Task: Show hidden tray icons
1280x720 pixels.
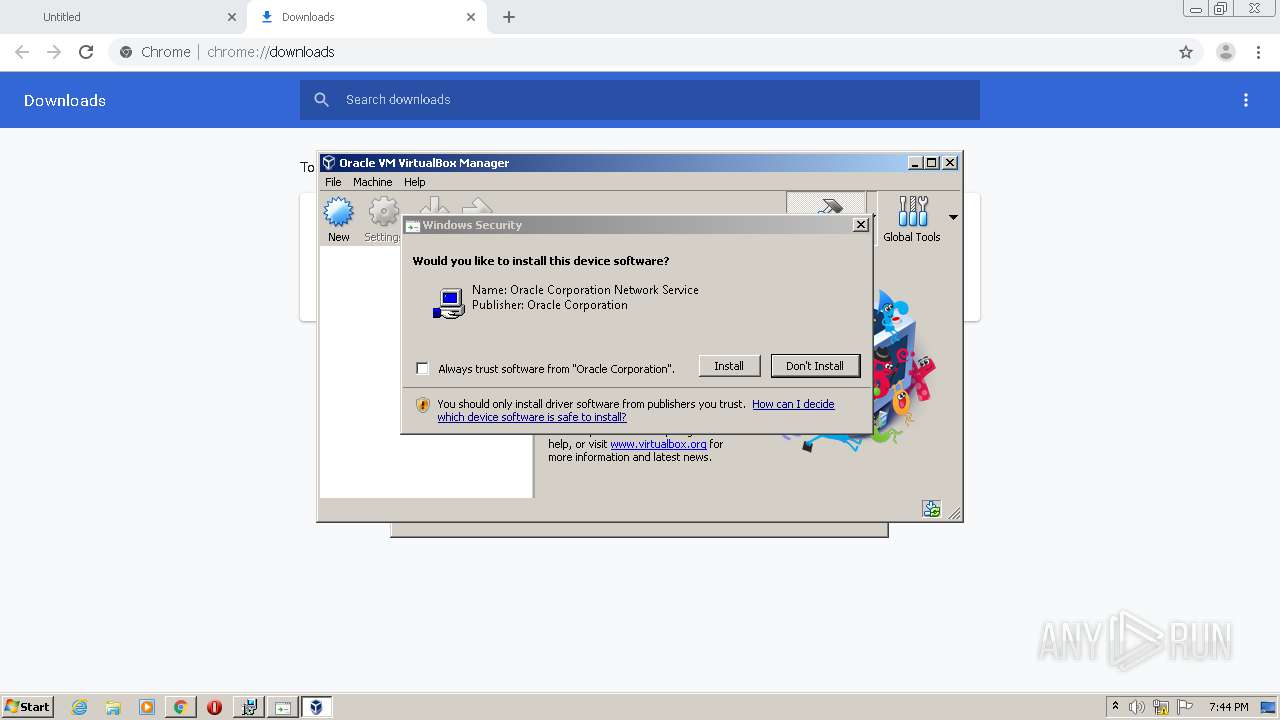Action: pyautogui.click(x=1115, y=706)
